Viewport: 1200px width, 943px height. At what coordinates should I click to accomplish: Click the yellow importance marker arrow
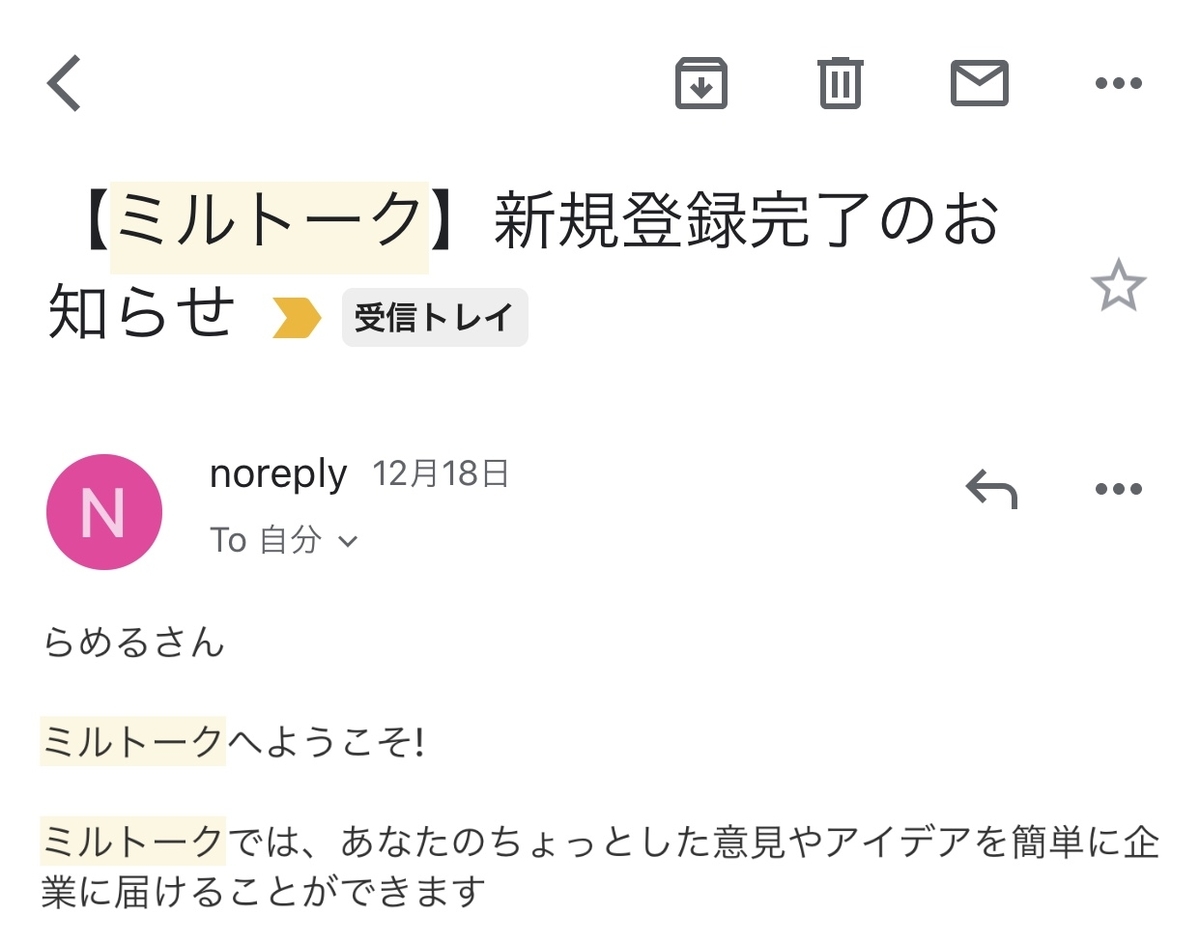pyautogui.click(x=297, y=318)
